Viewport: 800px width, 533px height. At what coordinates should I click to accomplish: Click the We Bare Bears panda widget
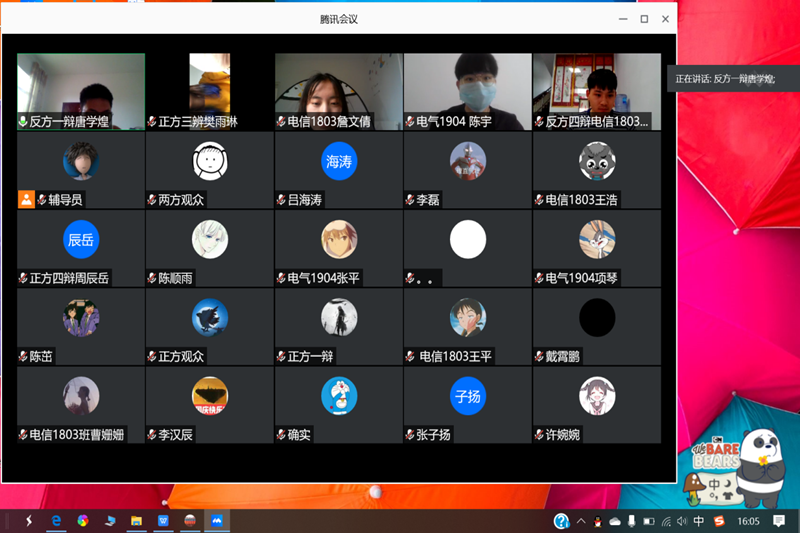(736, 469)
